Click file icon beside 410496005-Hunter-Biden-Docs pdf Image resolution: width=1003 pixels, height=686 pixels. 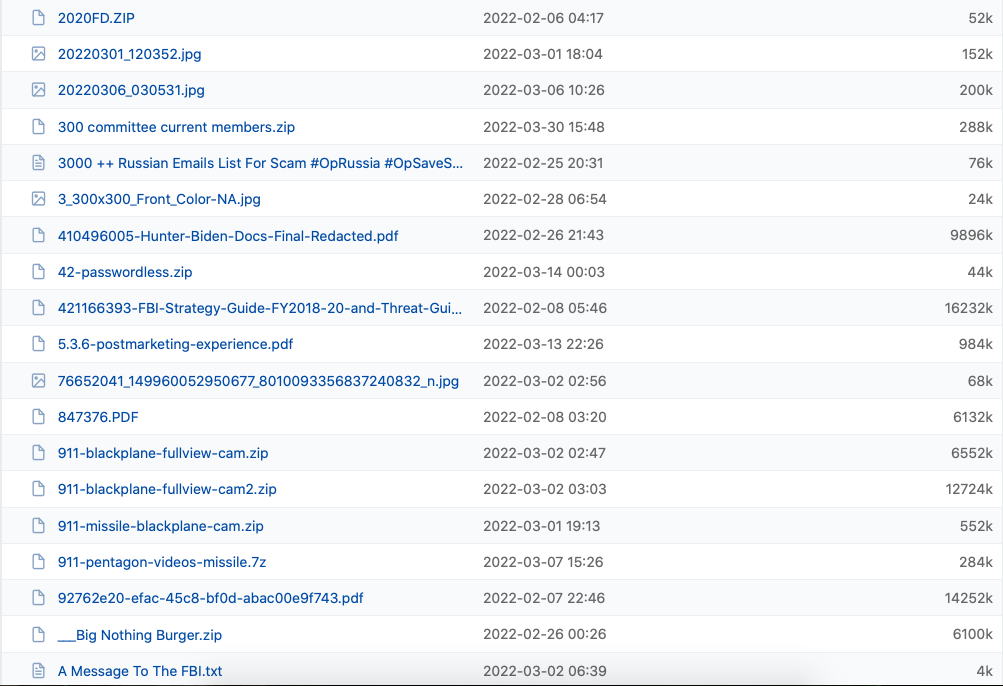[38, 235]
